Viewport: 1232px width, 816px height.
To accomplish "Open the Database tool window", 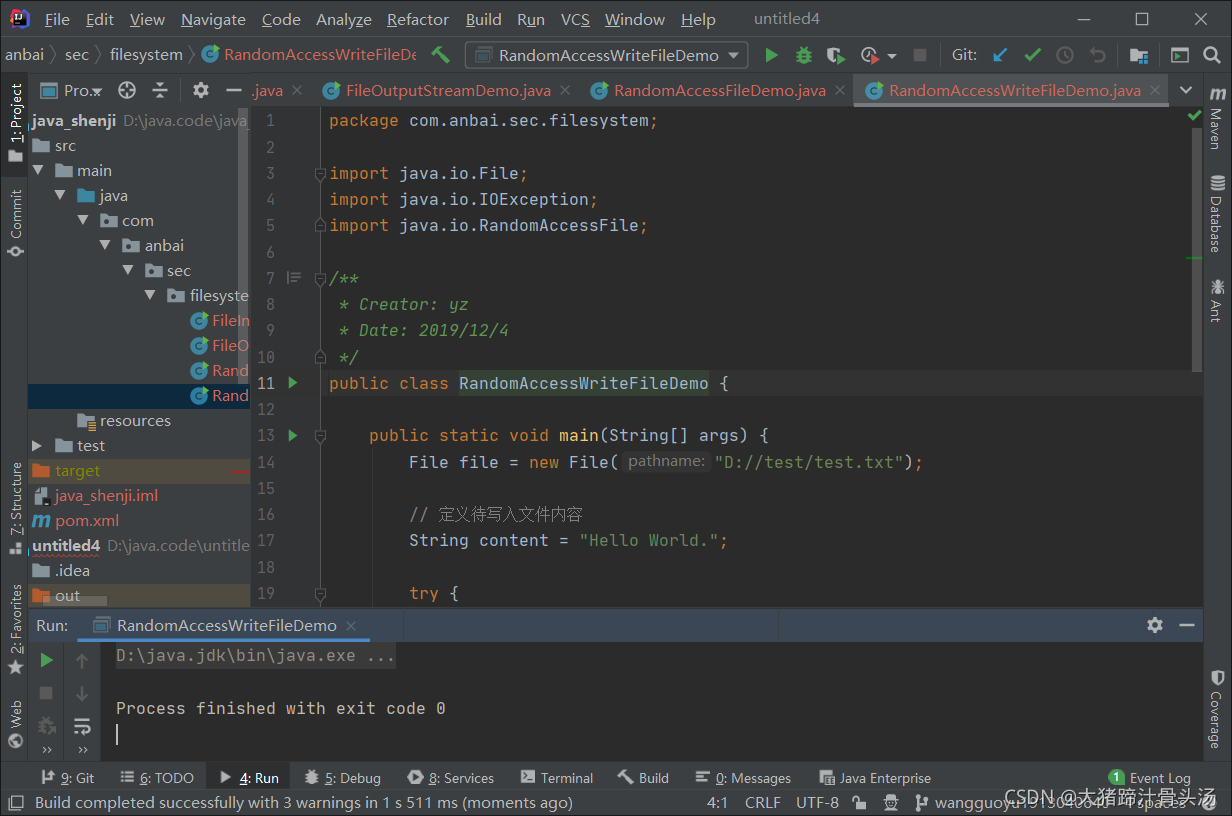I will tap(1217, 213).
